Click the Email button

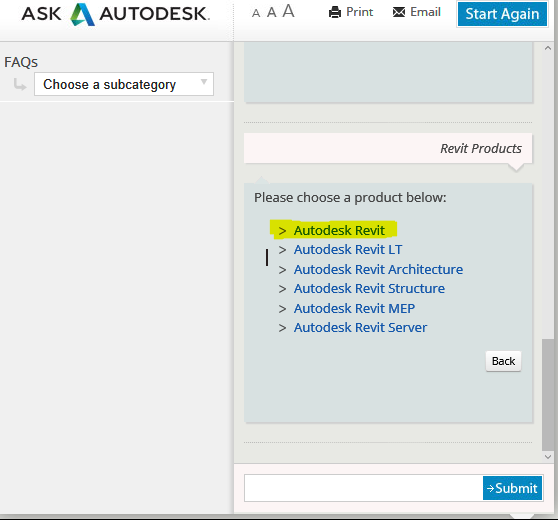click(416, 12)
